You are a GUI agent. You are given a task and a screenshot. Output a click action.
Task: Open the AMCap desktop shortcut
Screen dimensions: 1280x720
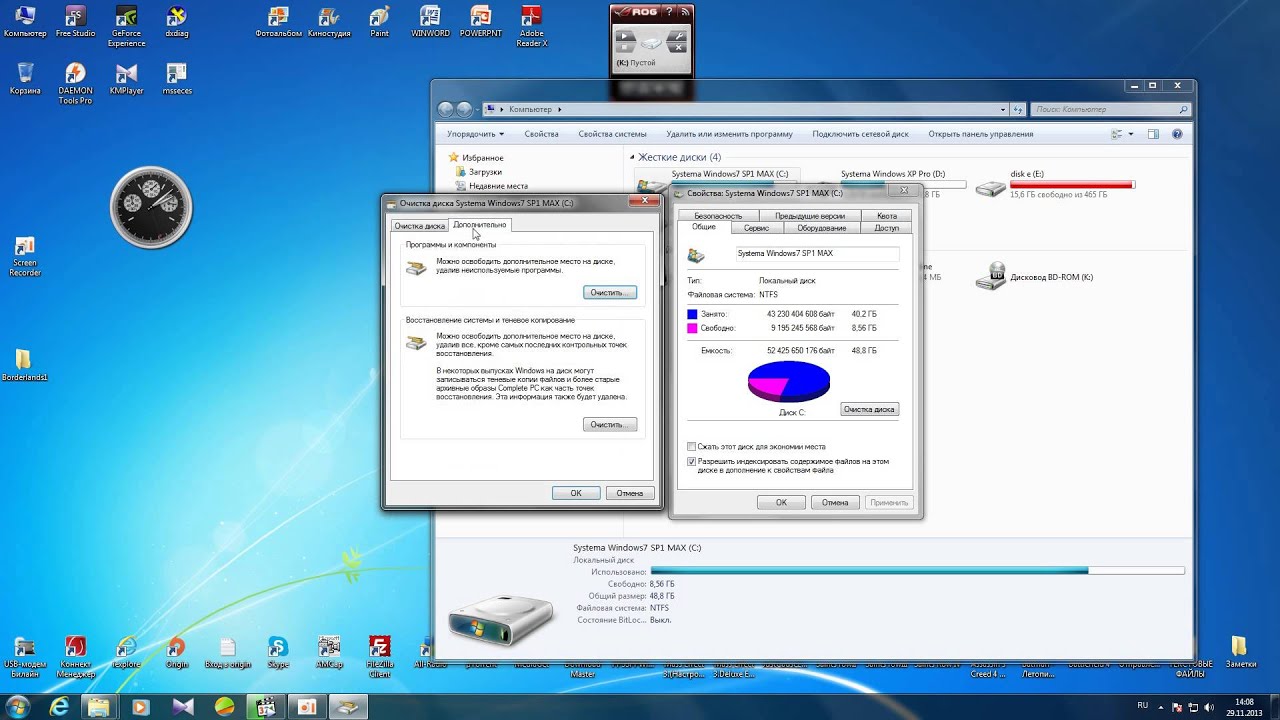click(329, 652)
